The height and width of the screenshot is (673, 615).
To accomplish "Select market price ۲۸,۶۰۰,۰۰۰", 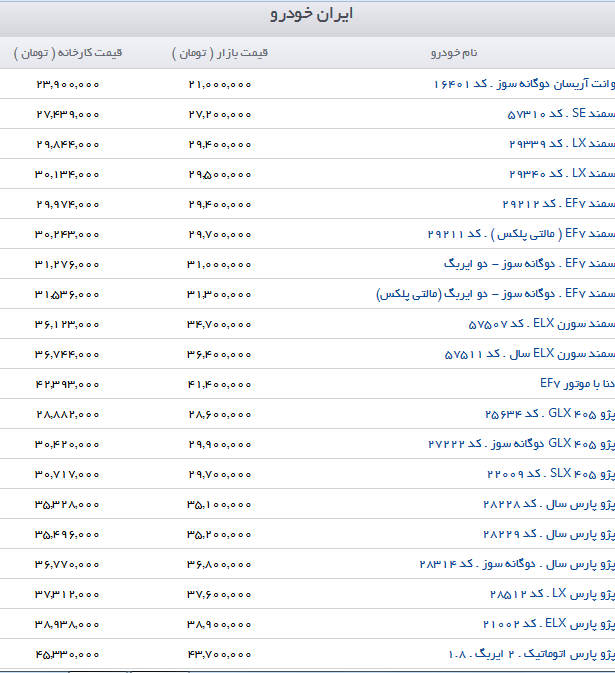I will tap(220, 415).
